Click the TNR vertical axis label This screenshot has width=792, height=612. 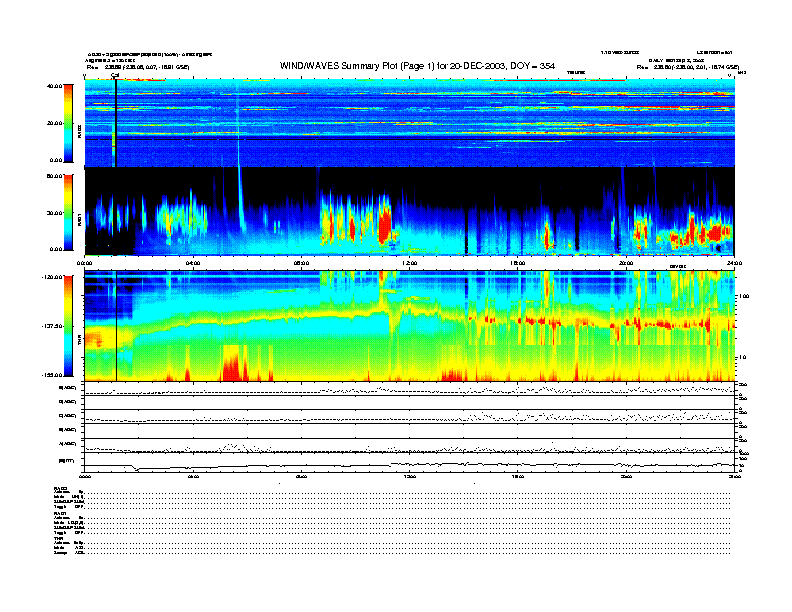click(79, 342)
